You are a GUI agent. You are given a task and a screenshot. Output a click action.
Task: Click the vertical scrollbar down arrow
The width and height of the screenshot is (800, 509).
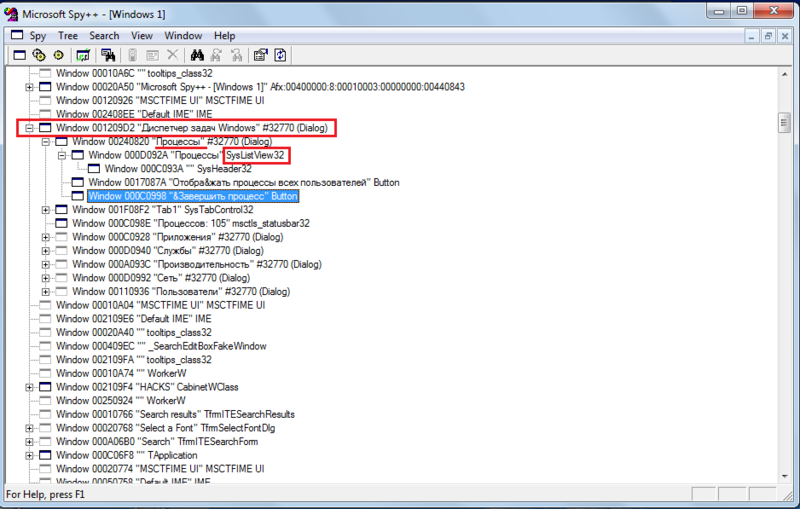(785, 476)
